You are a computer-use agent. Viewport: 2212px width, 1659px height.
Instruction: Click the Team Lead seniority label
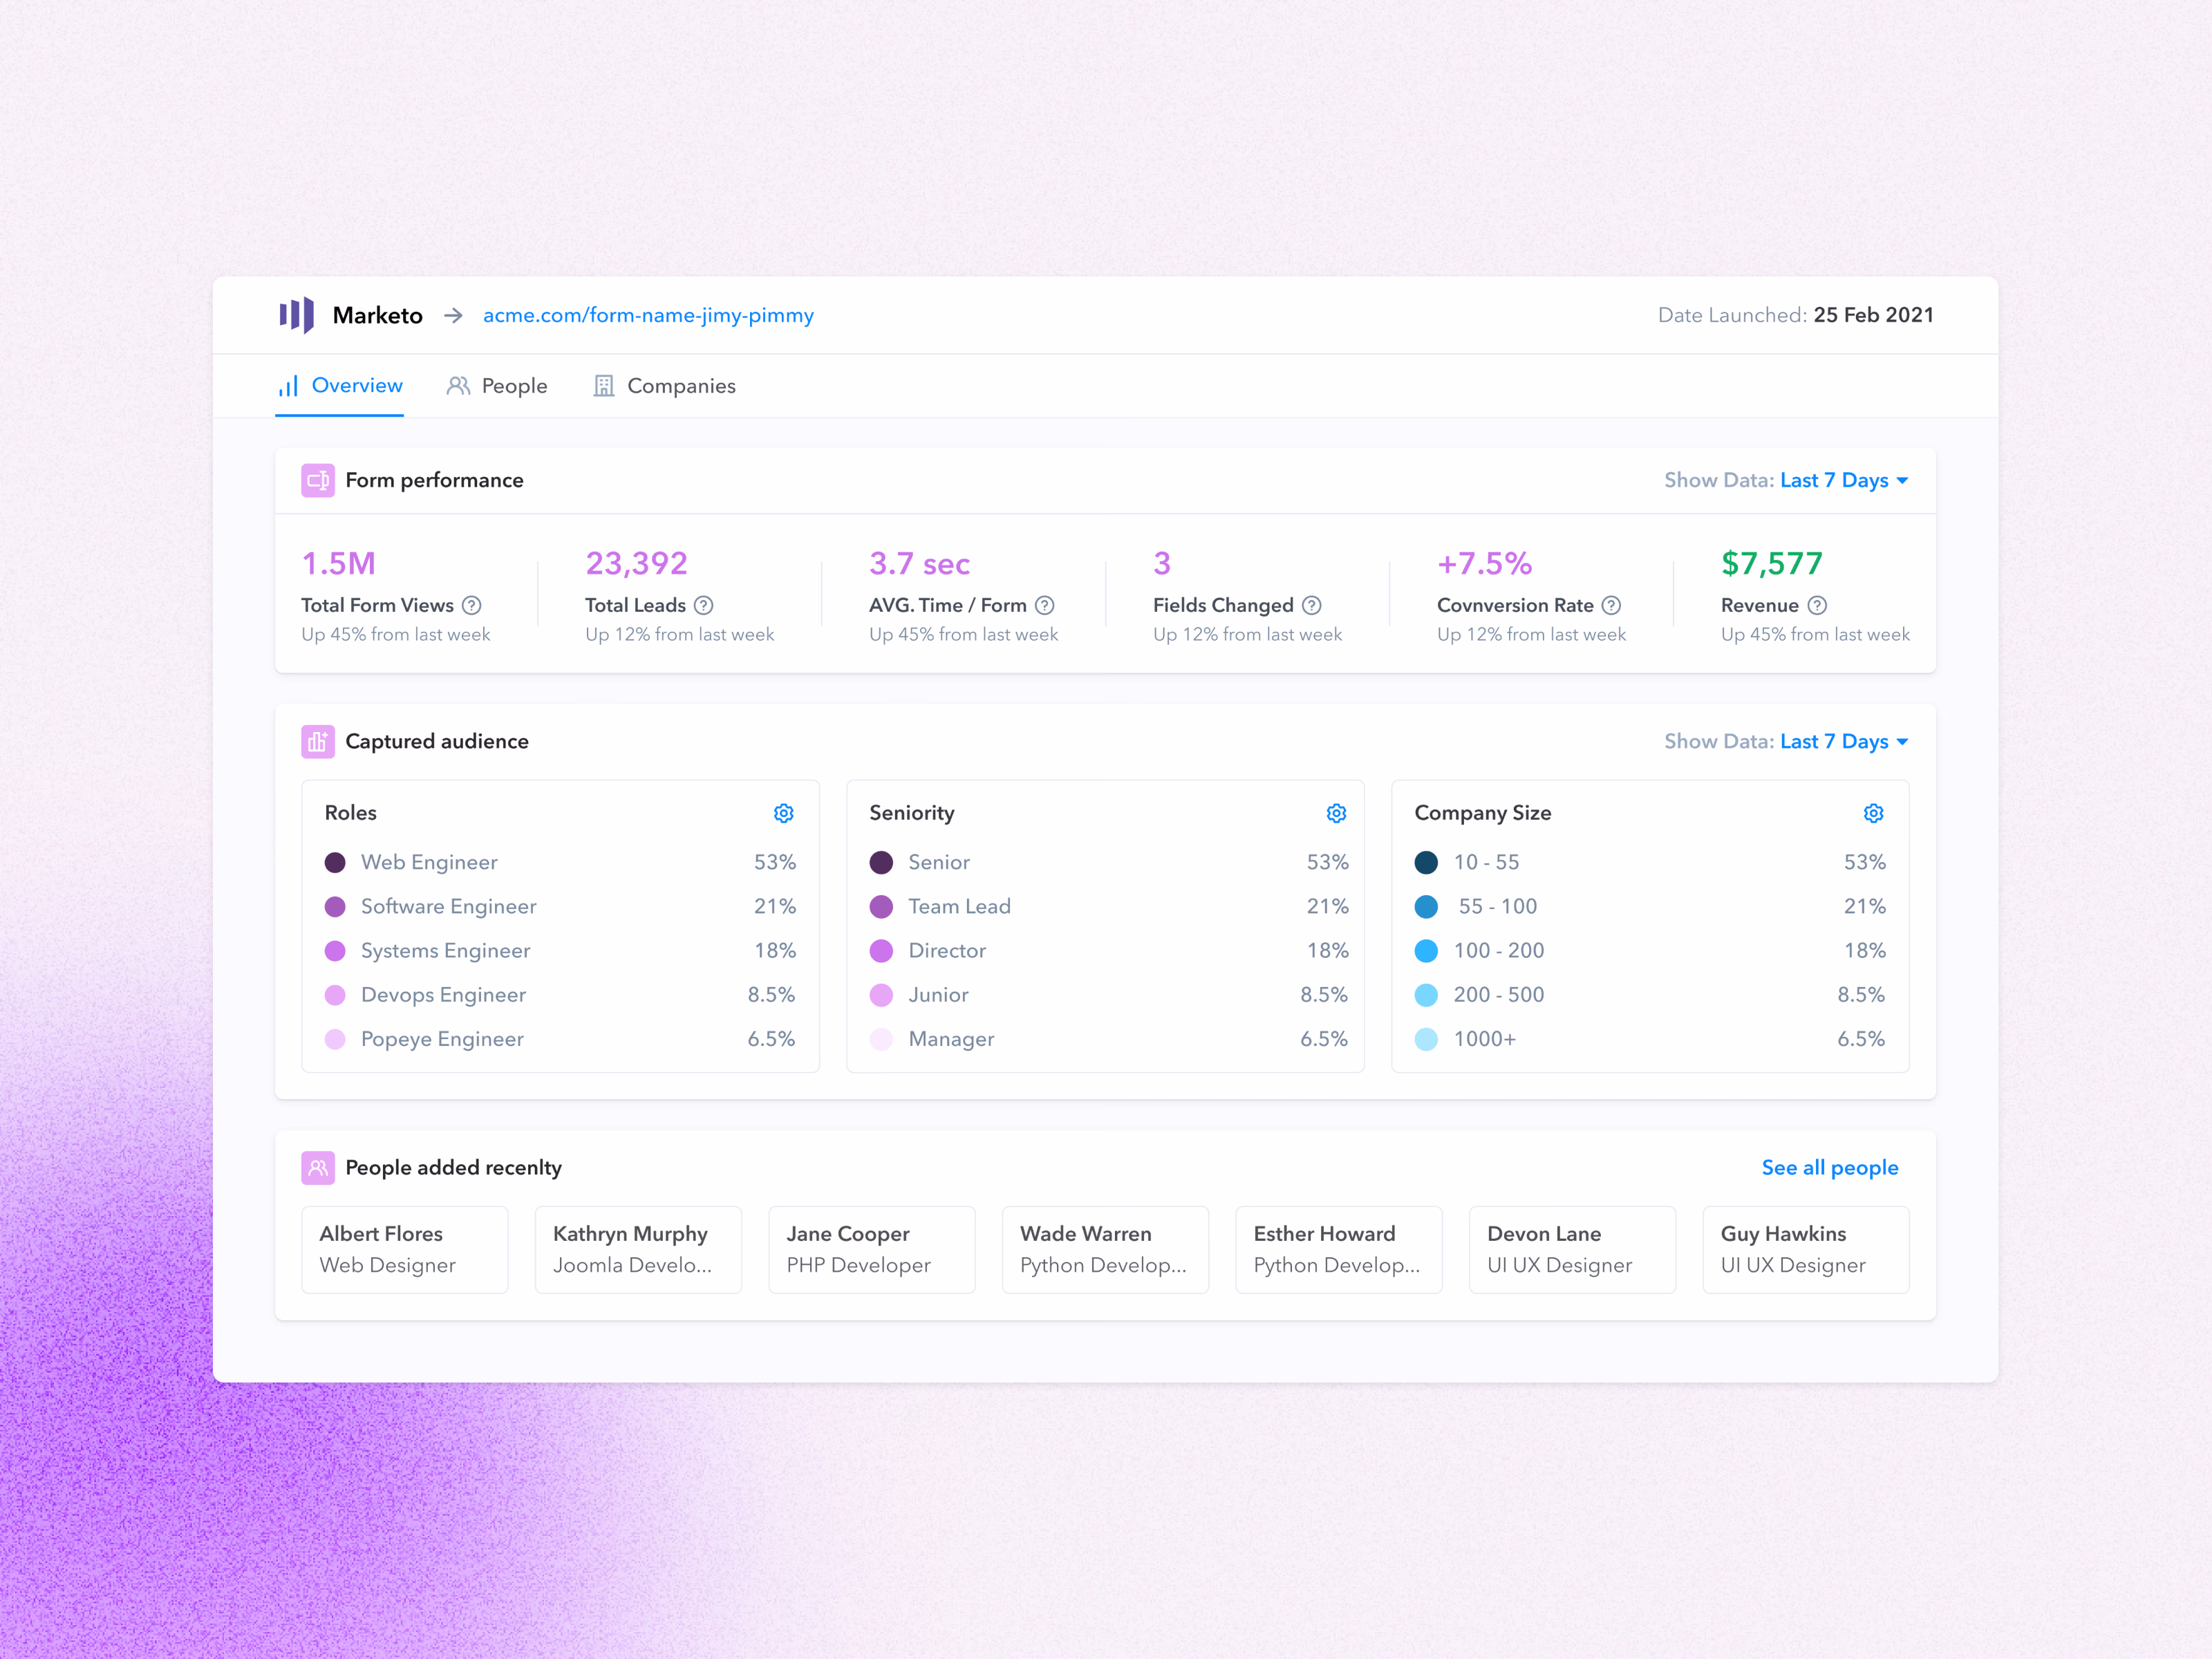(x=959, y=906)
